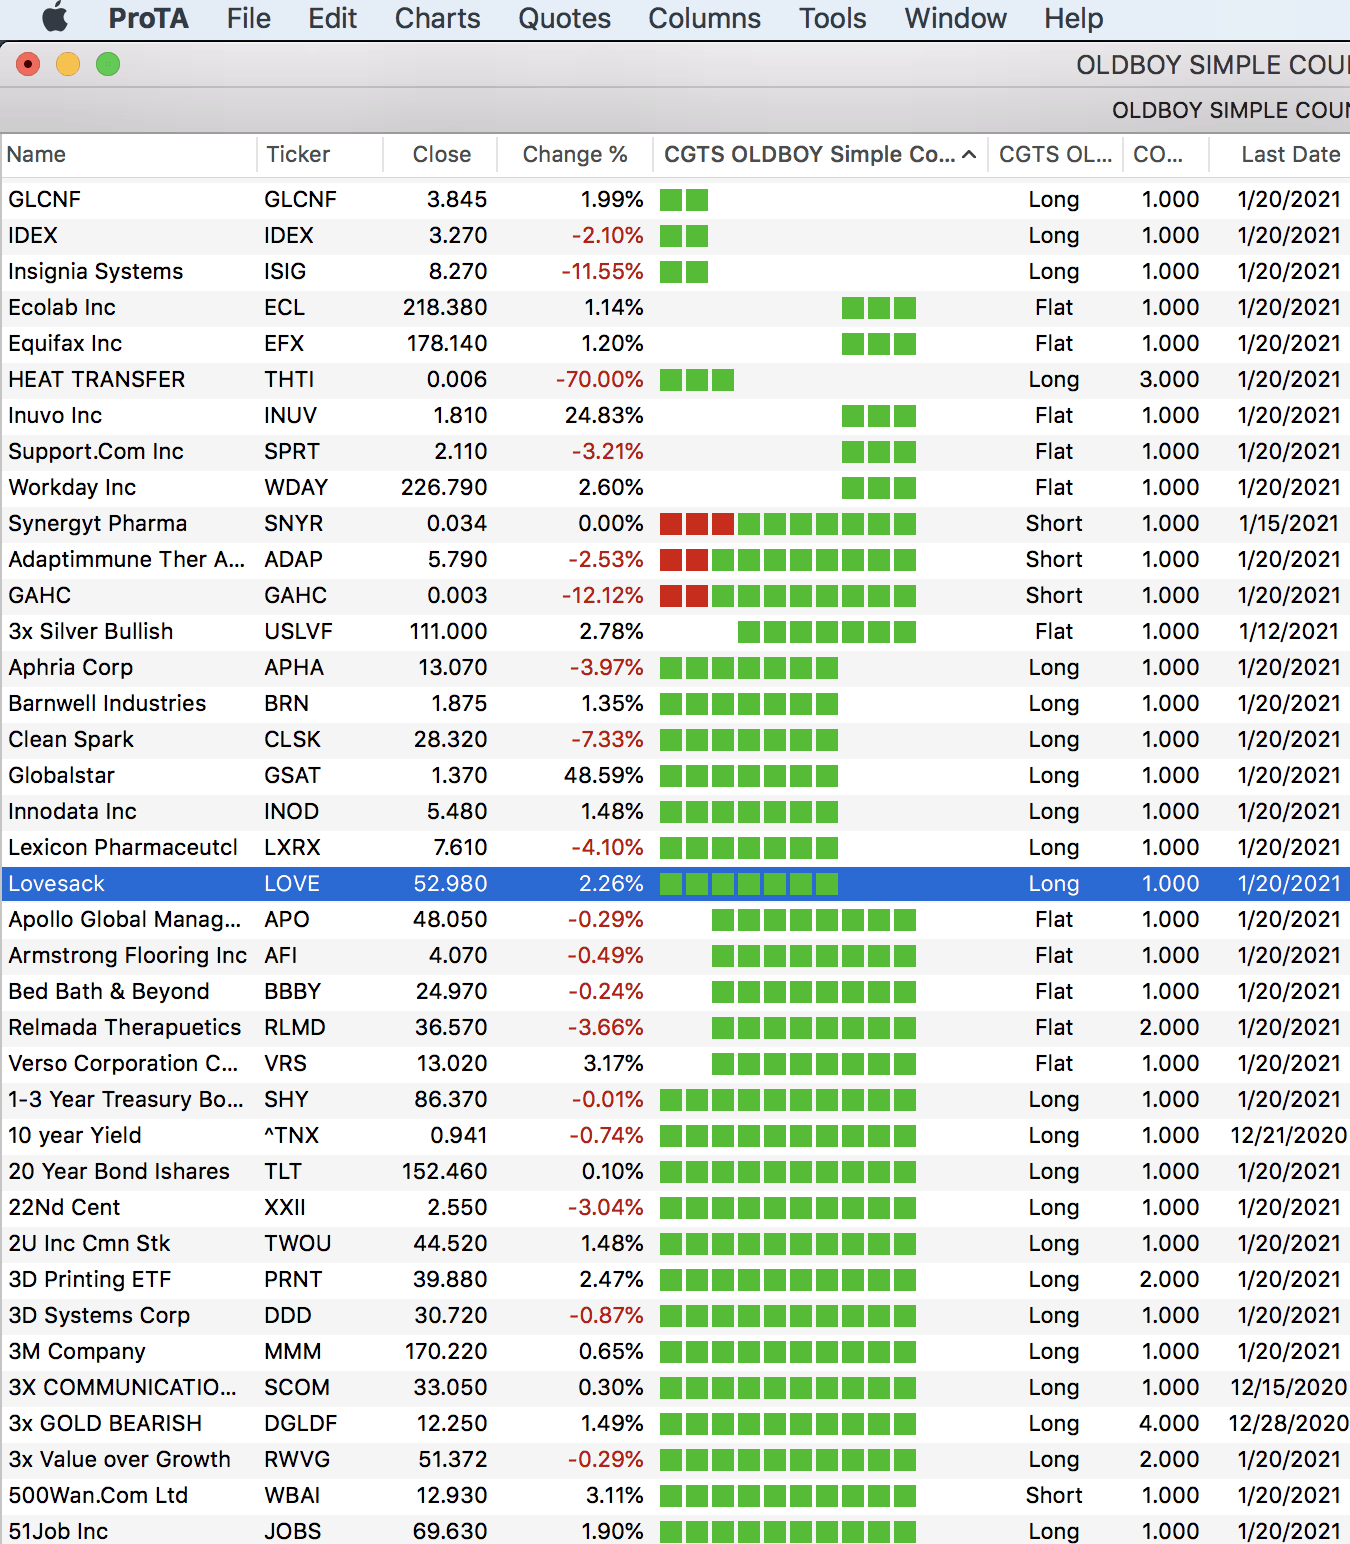Select the Equifax Inc row

click(x=675, y=343)
